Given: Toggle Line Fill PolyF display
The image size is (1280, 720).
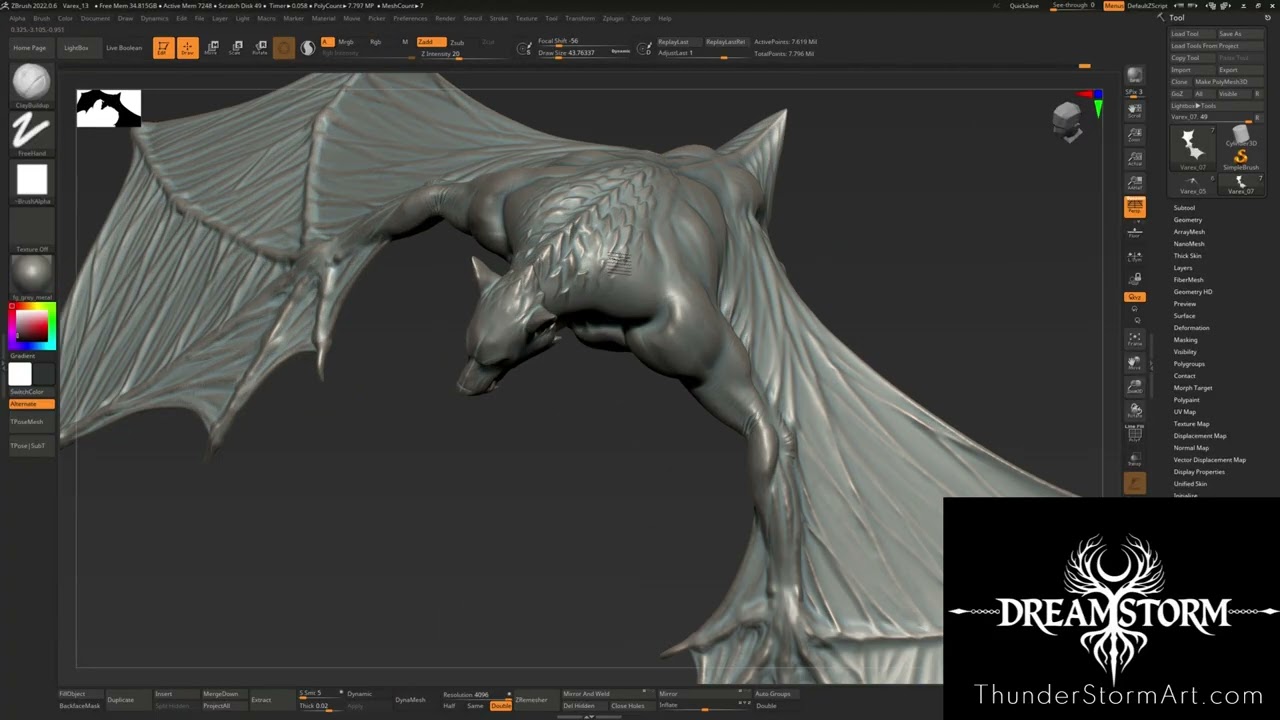Looking at the screenshot, I should tap(1134, 433).
